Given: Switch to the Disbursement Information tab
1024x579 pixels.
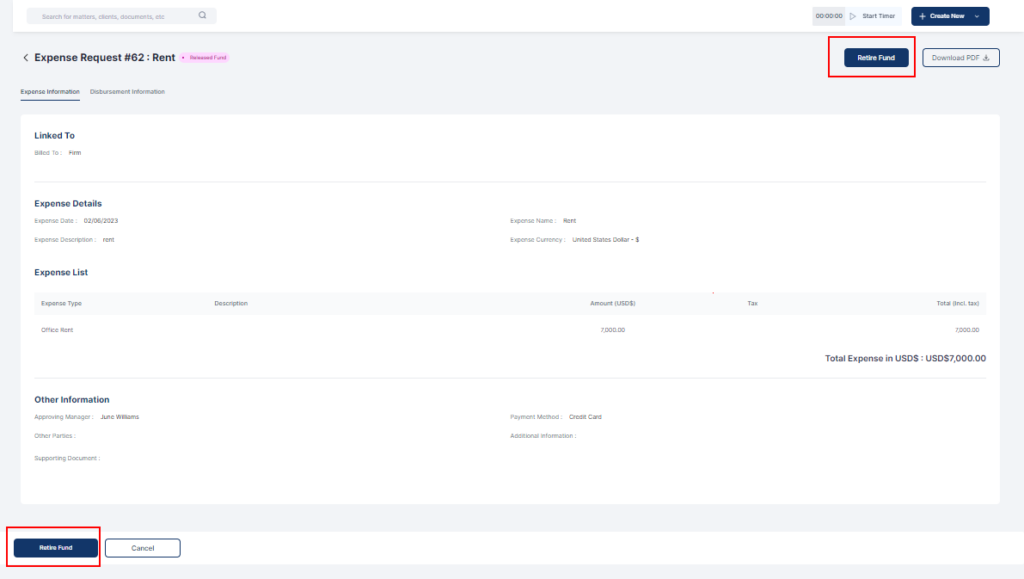Looking at the screenshot, I should tap(127, 92).
